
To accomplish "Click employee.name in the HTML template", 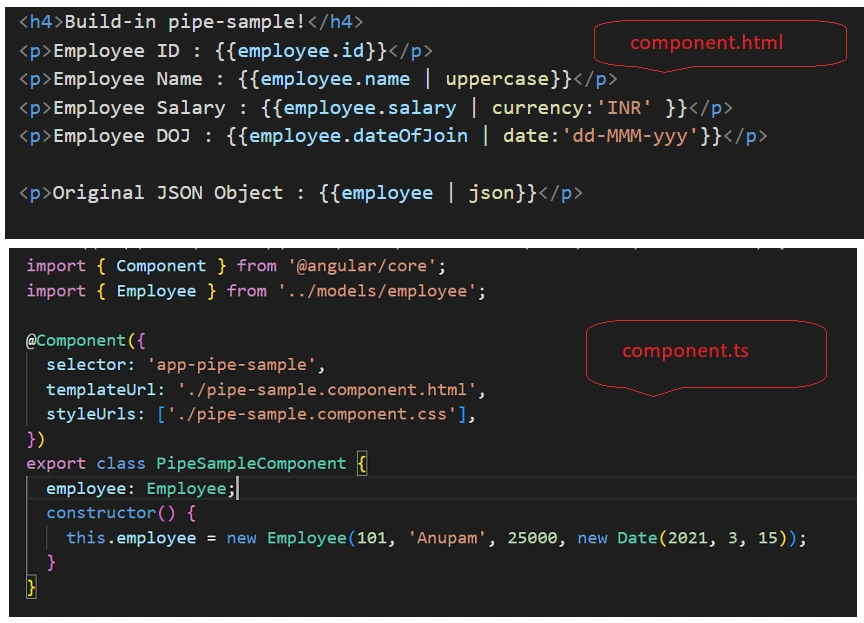I will tap(335, 79).
